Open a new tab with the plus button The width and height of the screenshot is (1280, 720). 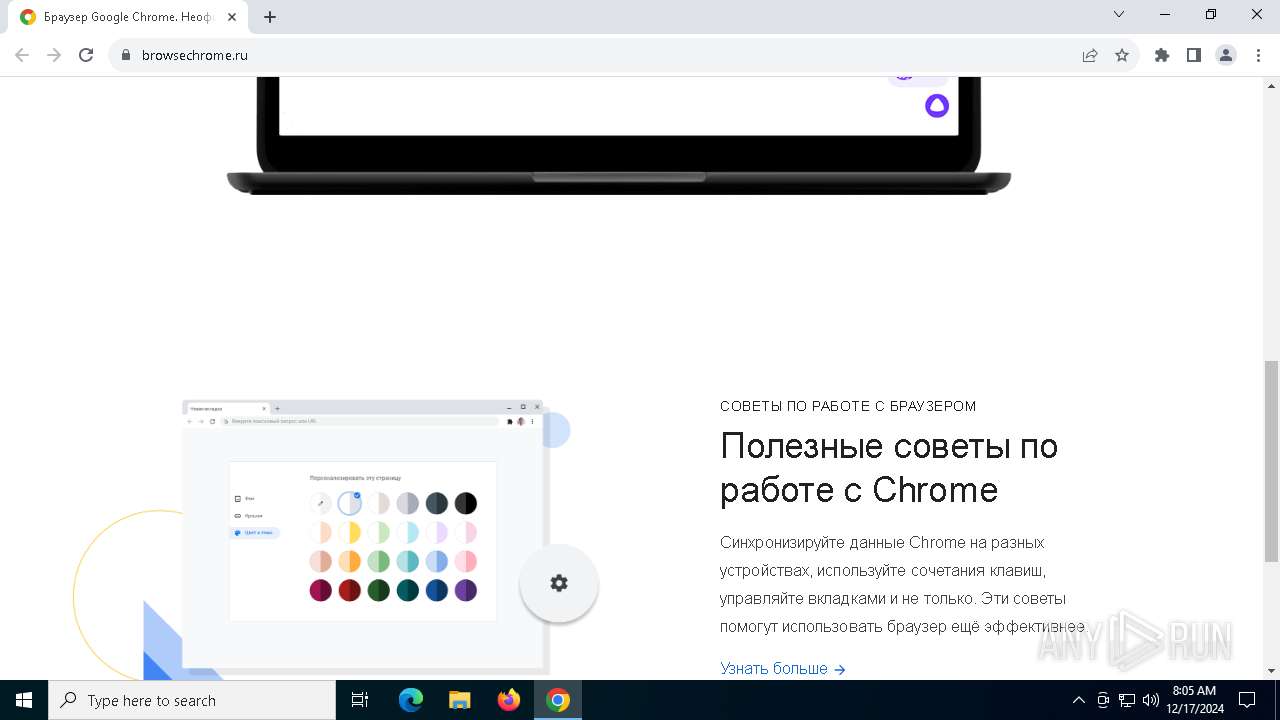click(270, 17)
